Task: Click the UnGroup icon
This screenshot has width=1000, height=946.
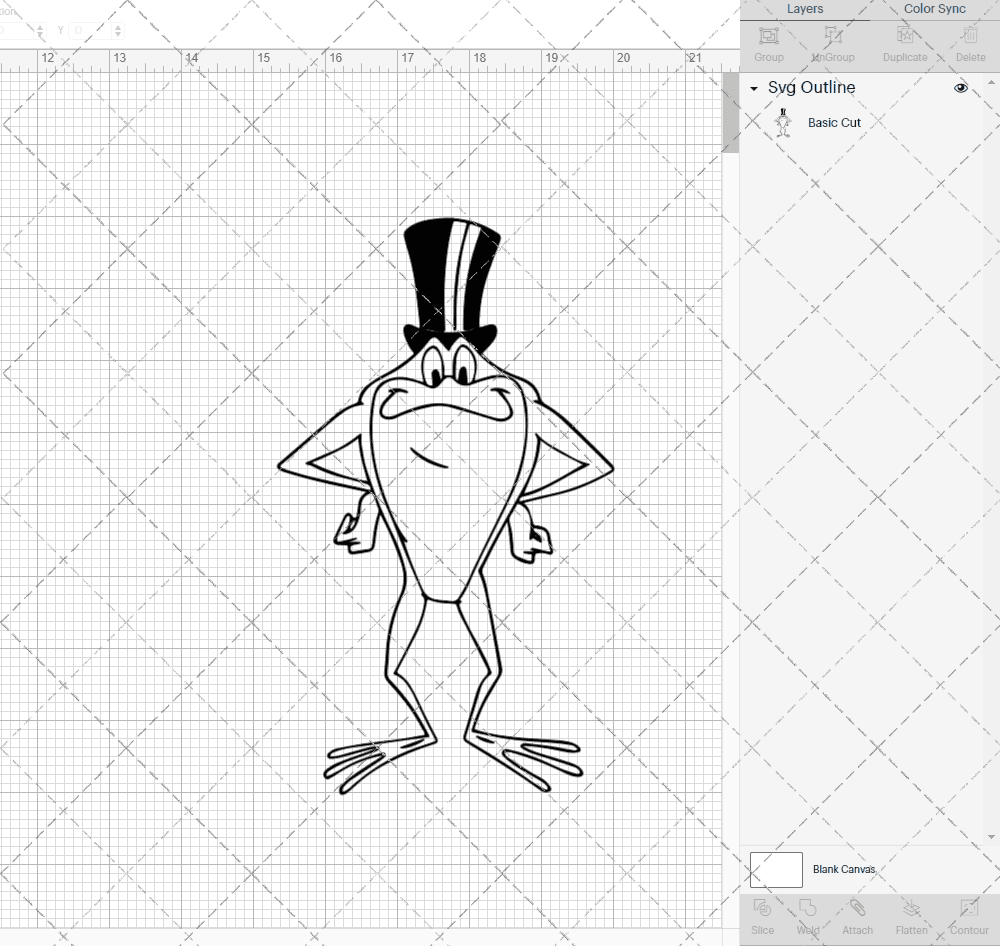Action: pos(832,42)
